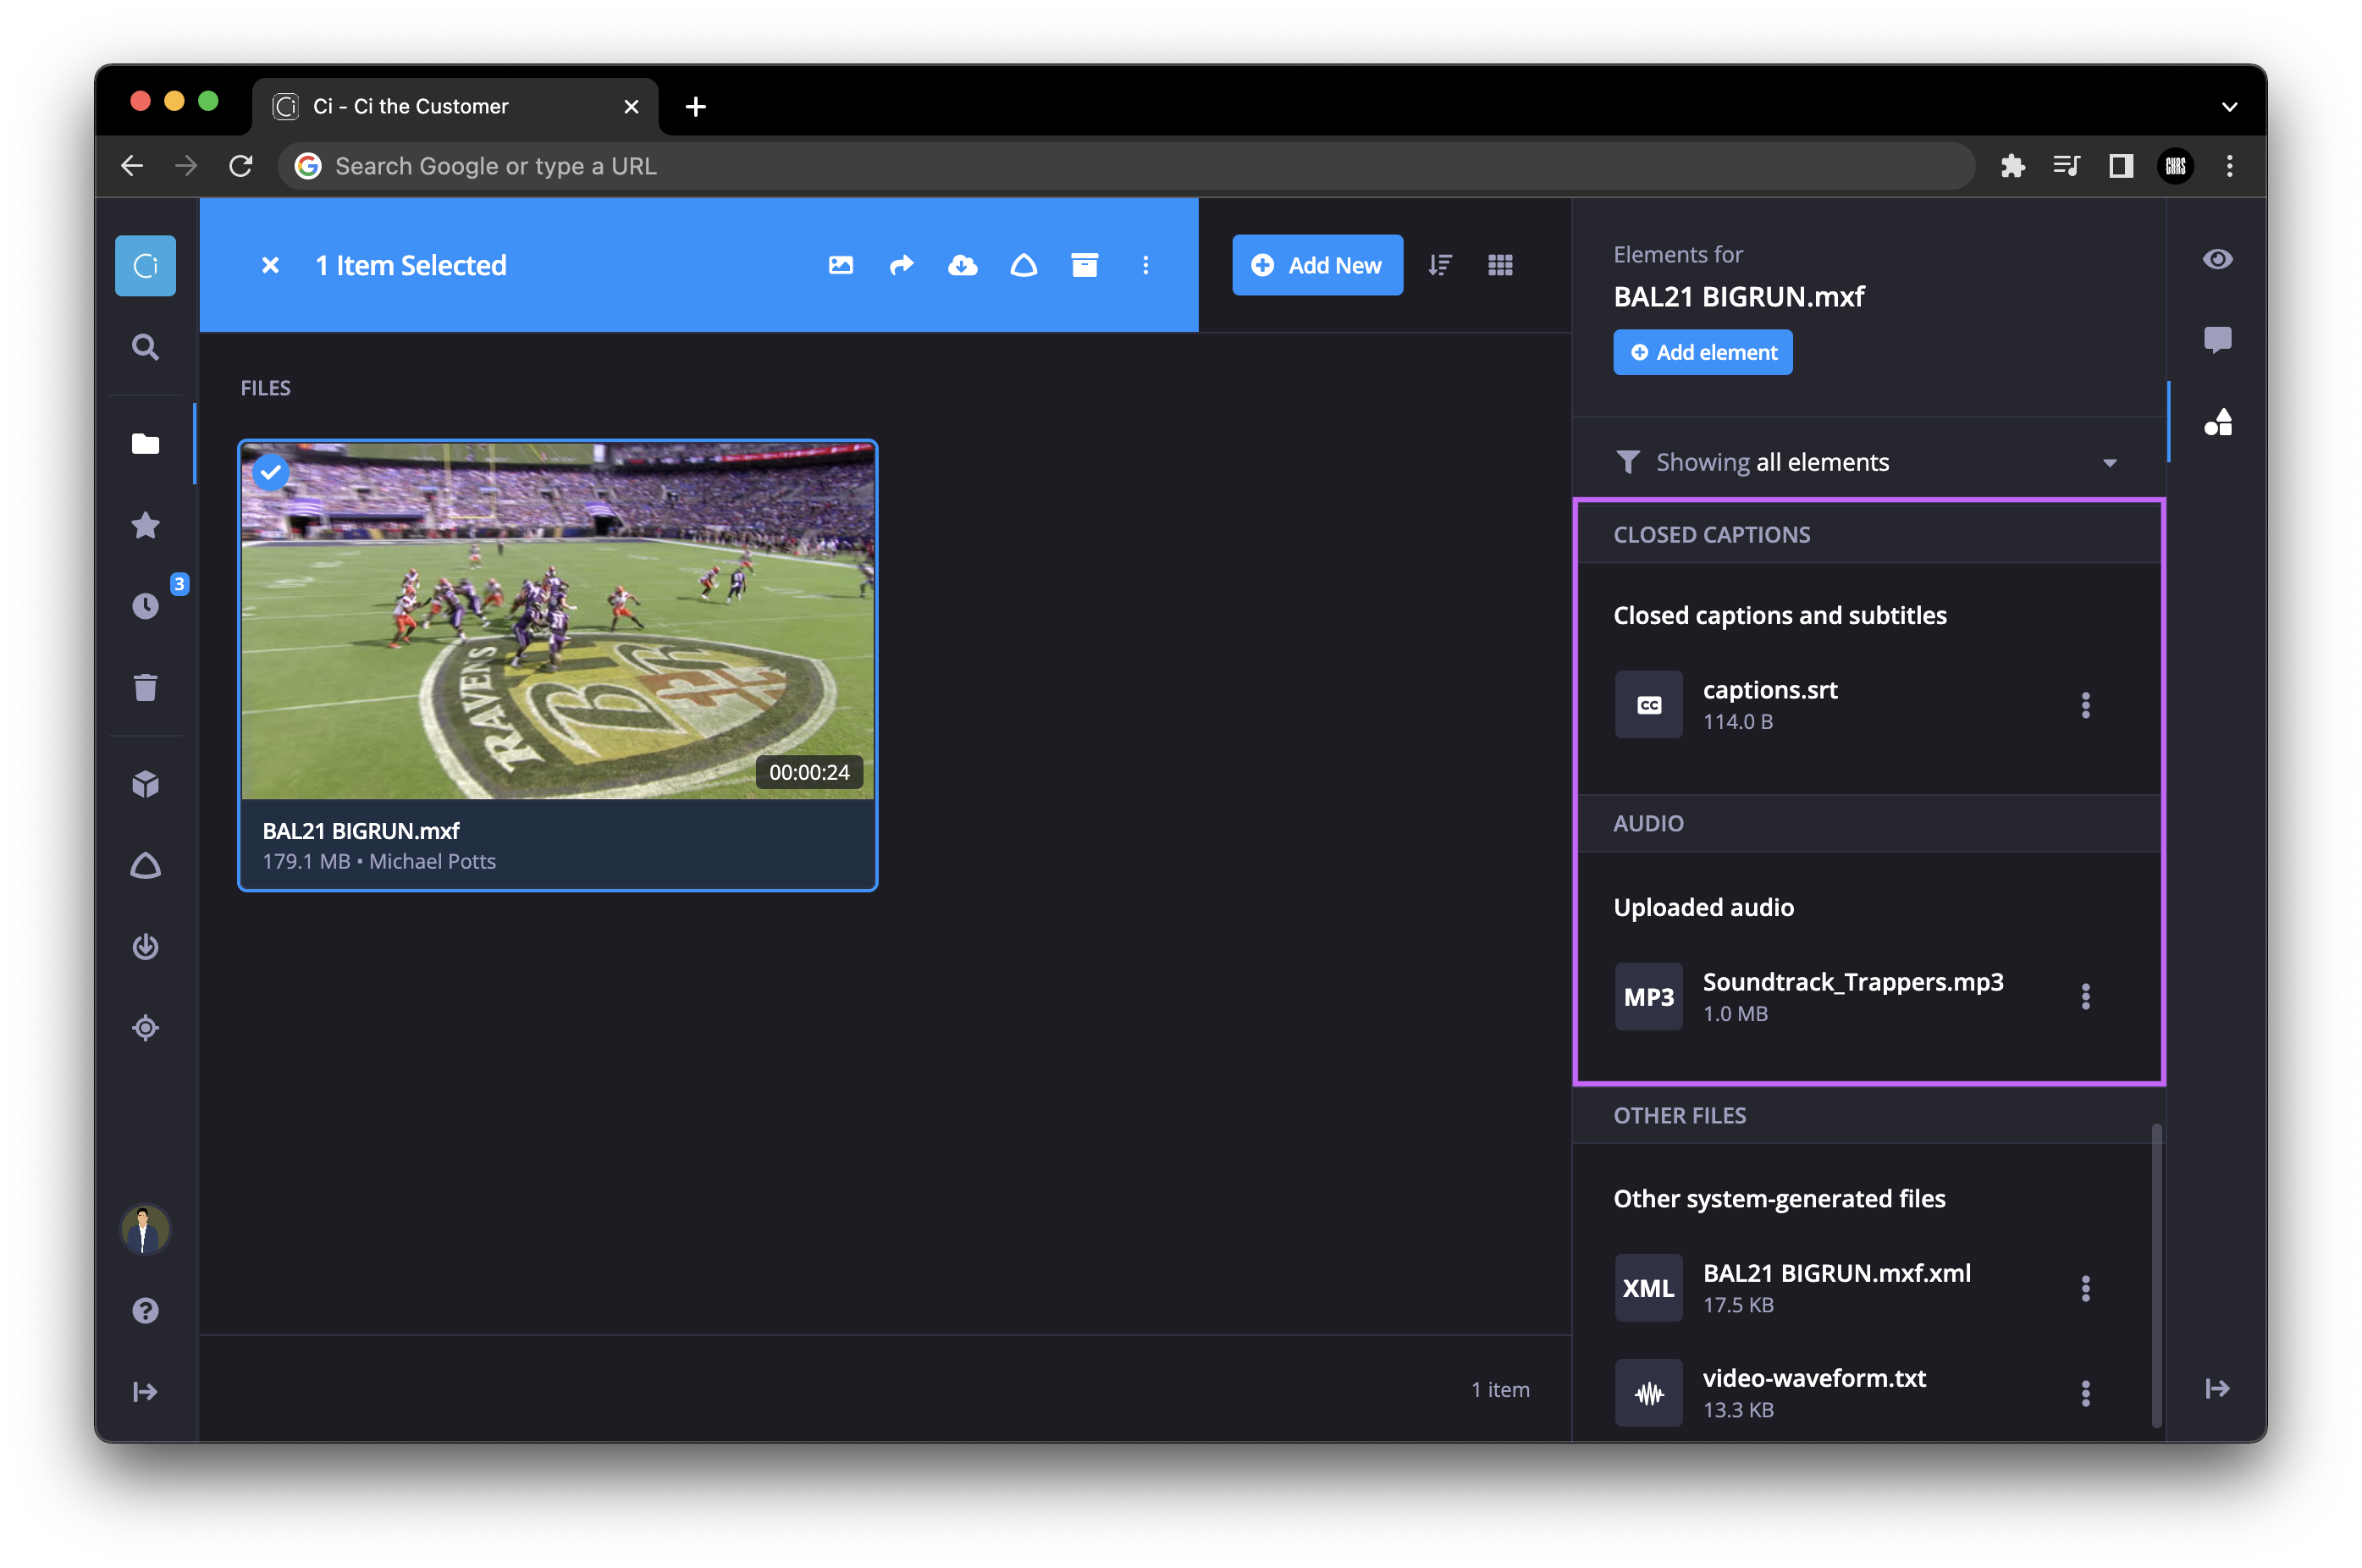Open the Chrome three-dot menu
This screenshot has width=2362, height=1568.
click(2229, 166)
